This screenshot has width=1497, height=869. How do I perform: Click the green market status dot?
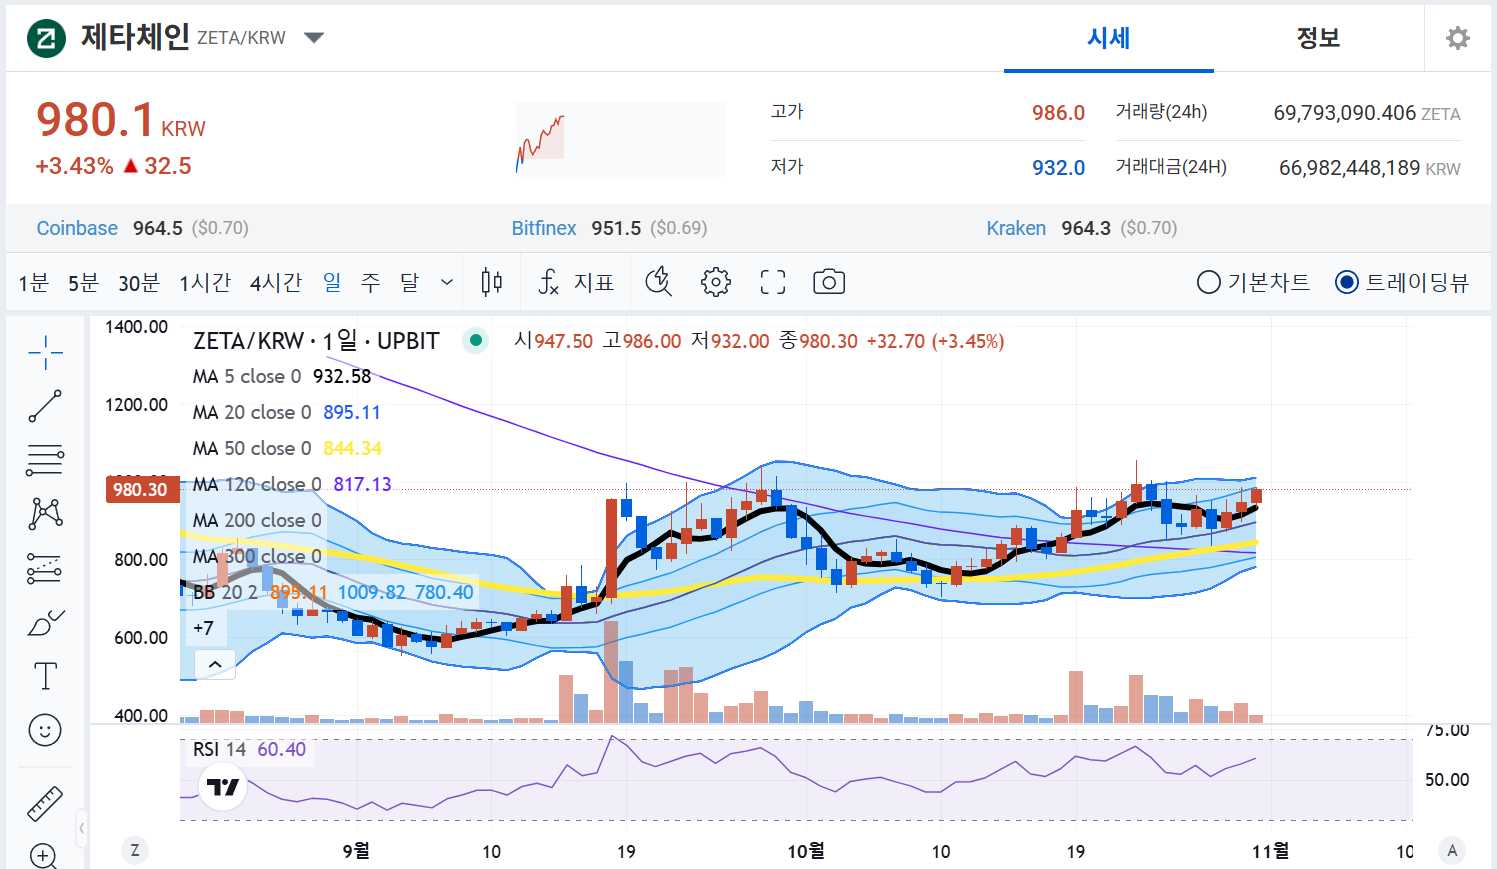point(476,341)
